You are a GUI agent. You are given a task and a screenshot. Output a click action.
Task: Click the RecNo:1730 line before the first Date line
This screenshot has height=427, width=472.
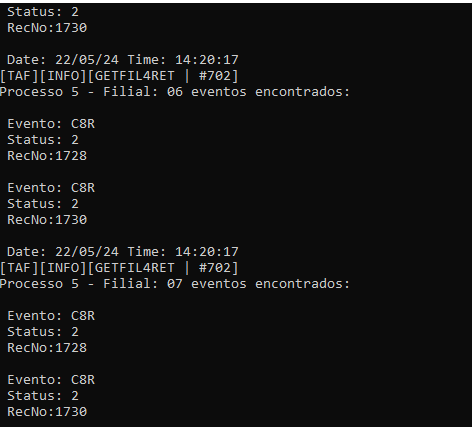click(x=47, y=28)
